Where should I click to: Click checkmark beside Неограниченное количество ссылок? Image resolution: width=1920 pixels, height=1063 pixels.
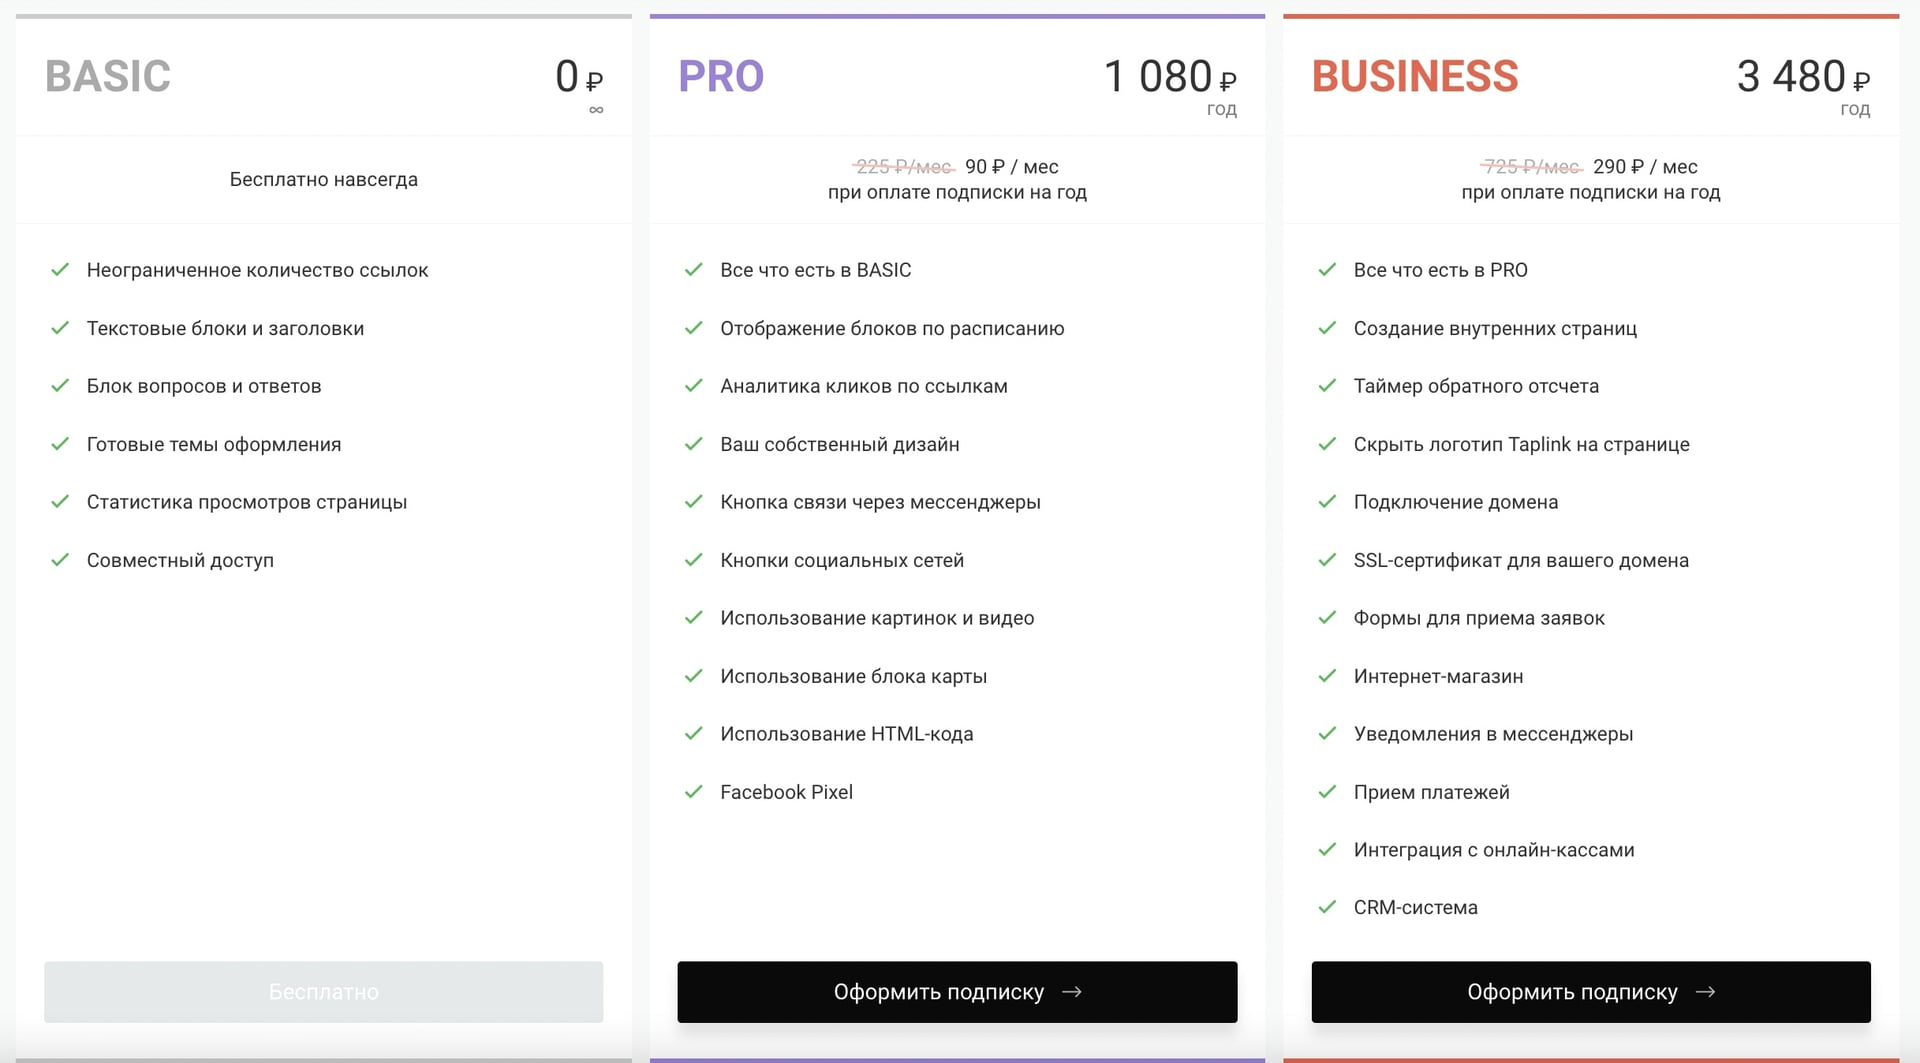60,270
